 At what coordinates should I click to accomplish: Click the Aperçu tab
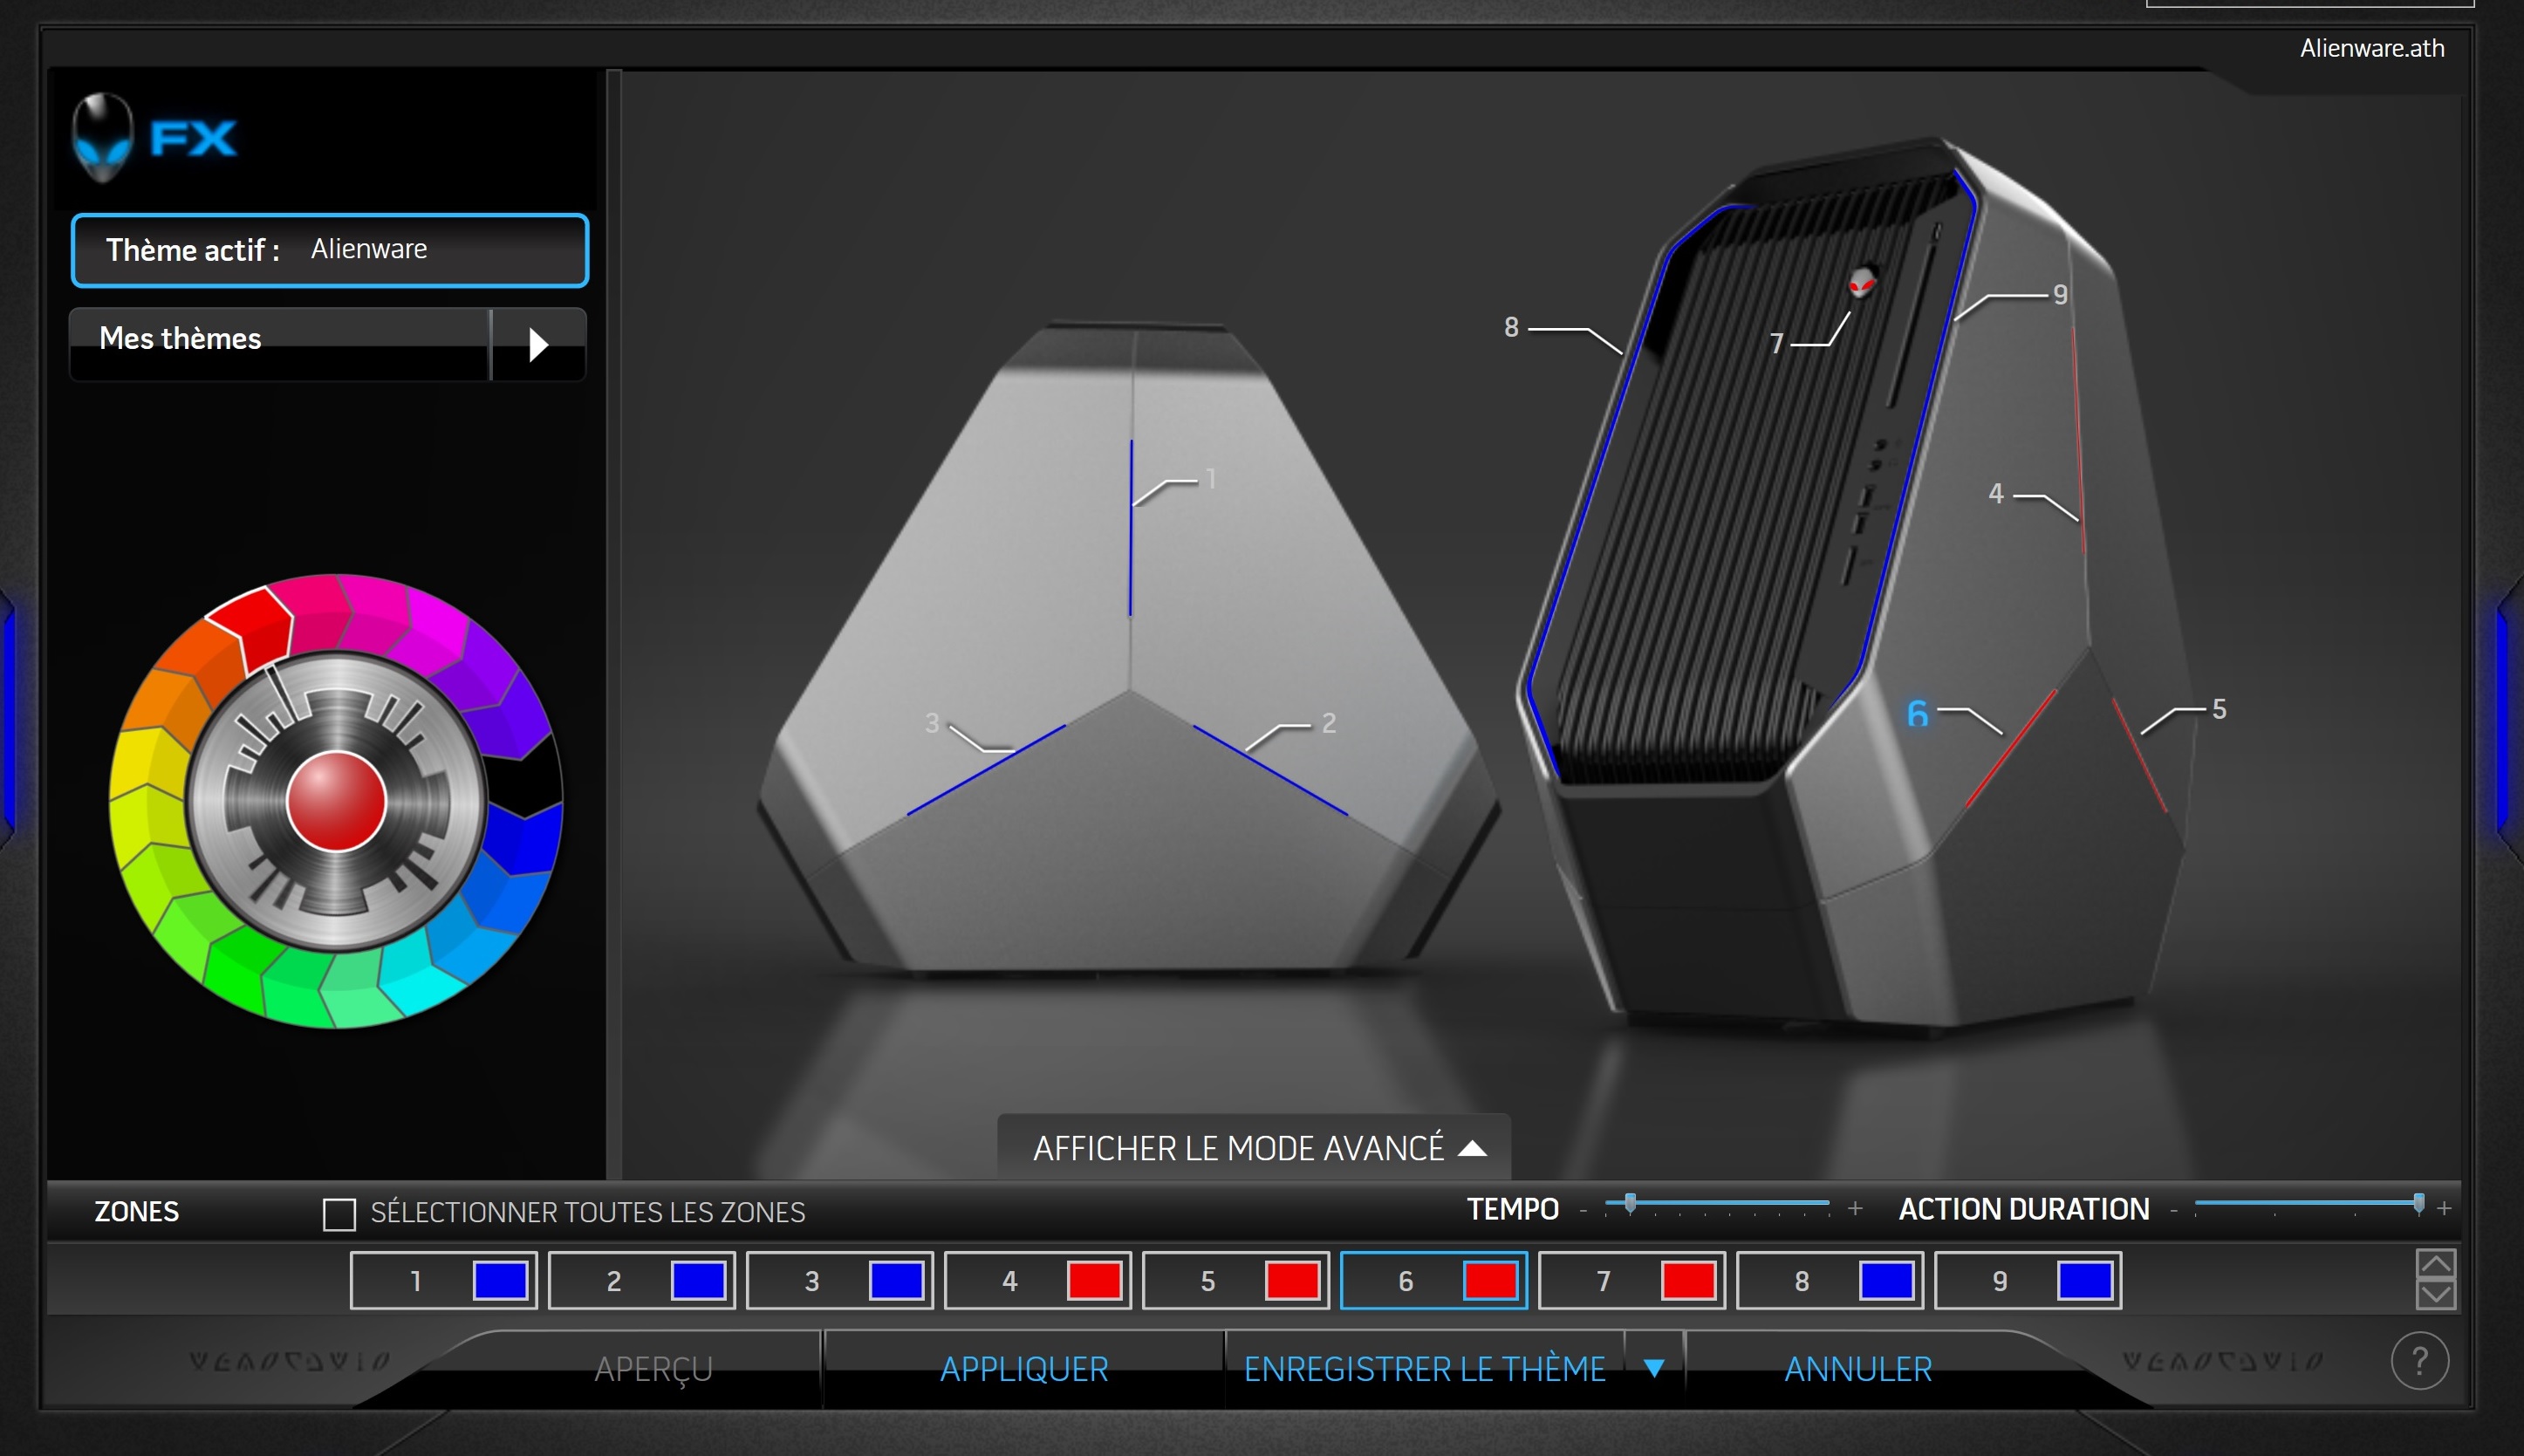pos(653,1369)
